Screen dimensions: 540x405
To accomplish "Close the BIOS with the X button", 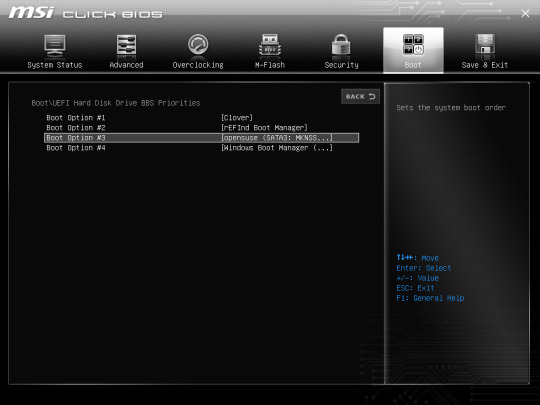I will coord(525,13).
